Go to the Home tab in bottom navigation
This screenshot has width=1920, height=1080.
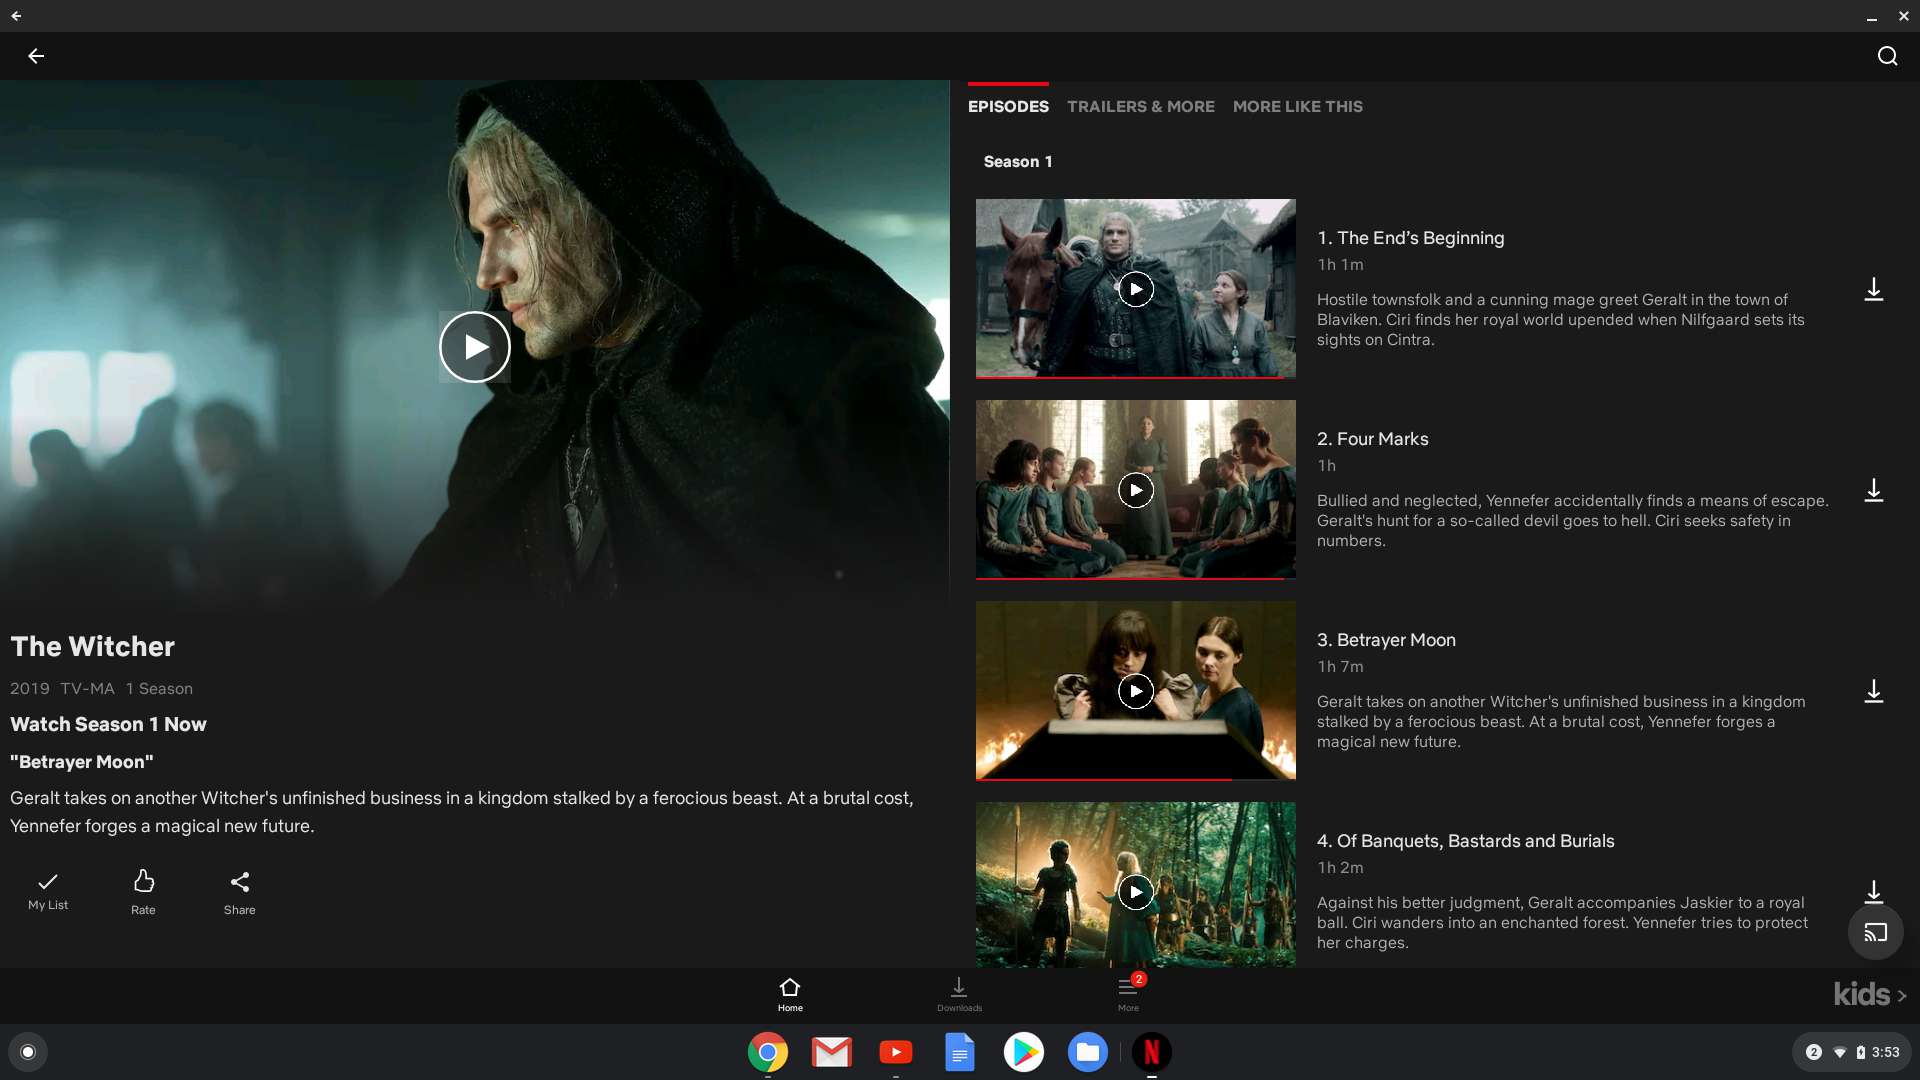pos(790,994)
